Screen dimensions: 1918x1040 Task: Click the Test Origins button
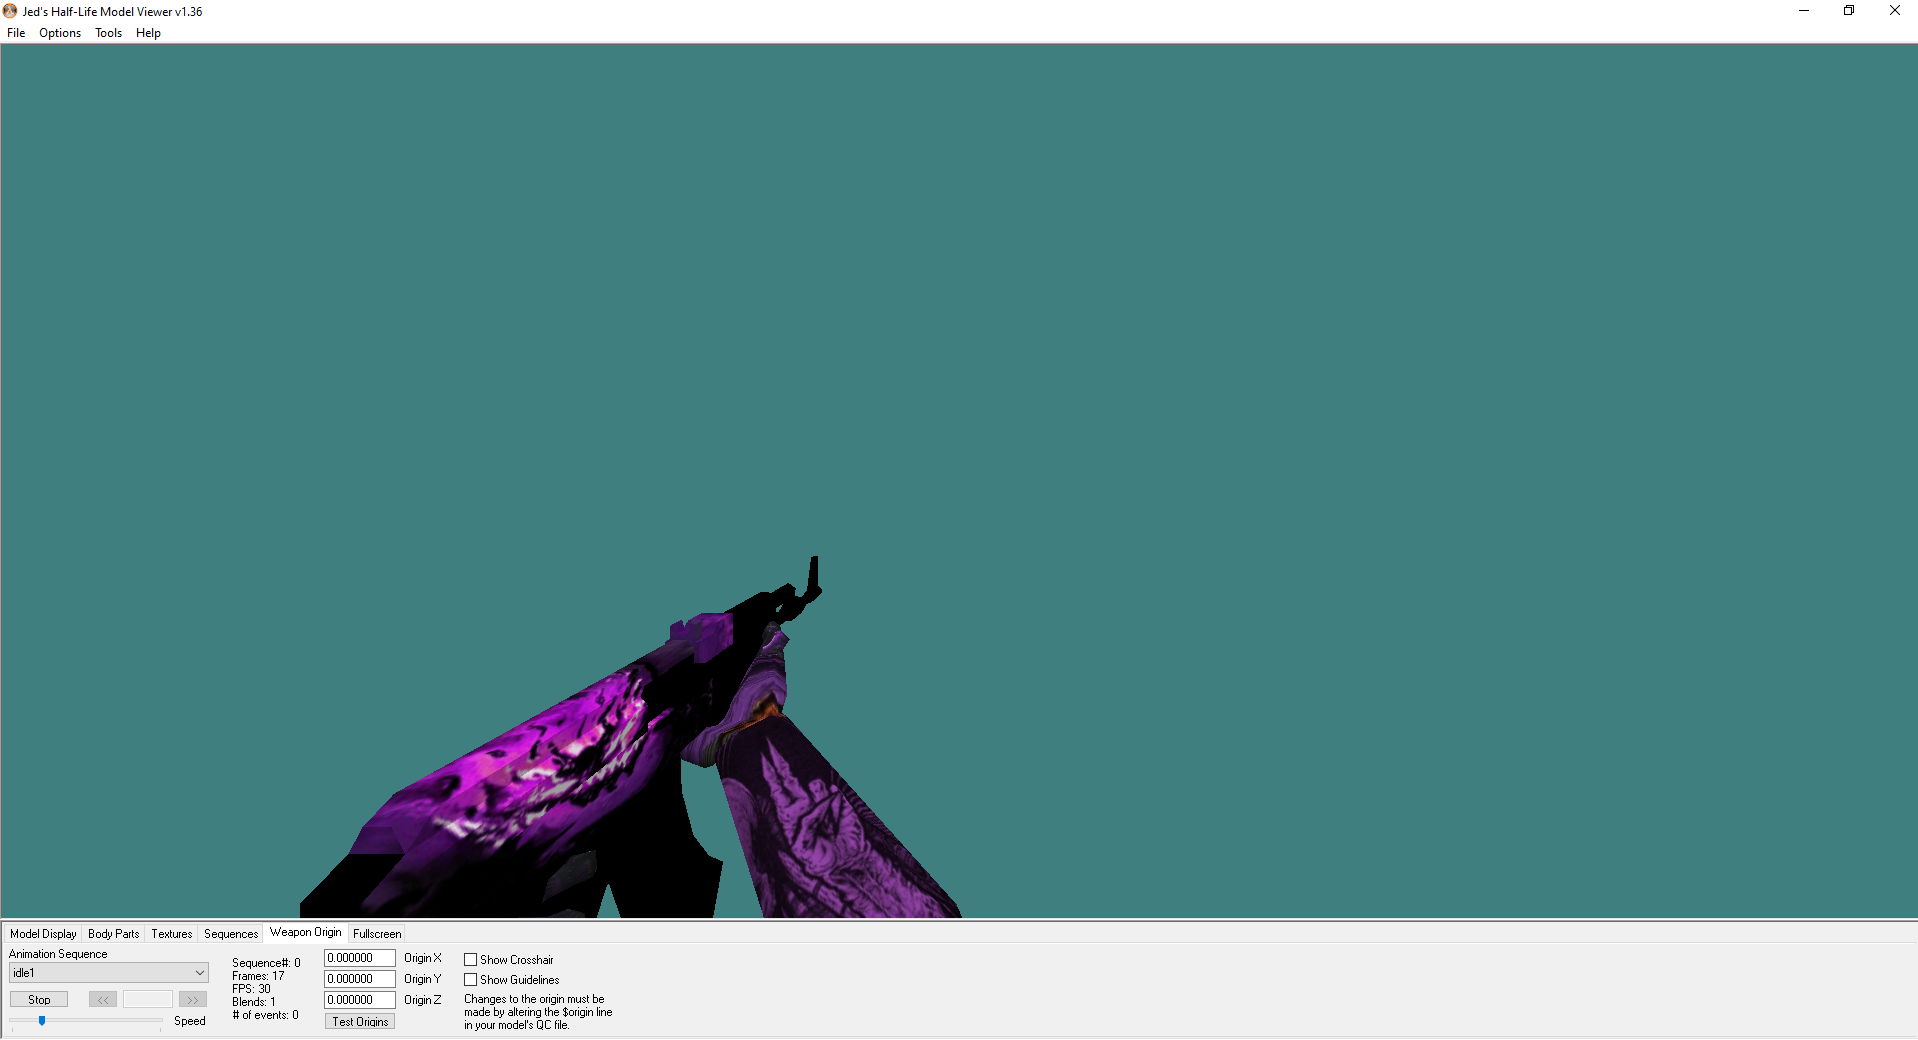point(360,1022)
